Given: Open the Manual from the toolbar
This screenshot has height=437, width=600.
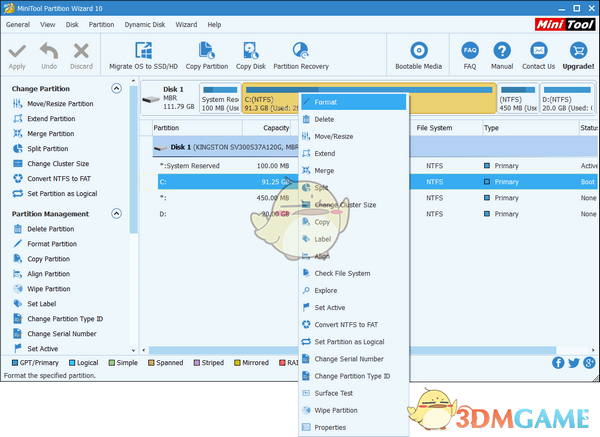Looking at the screenshot, I should pos(501,52).
